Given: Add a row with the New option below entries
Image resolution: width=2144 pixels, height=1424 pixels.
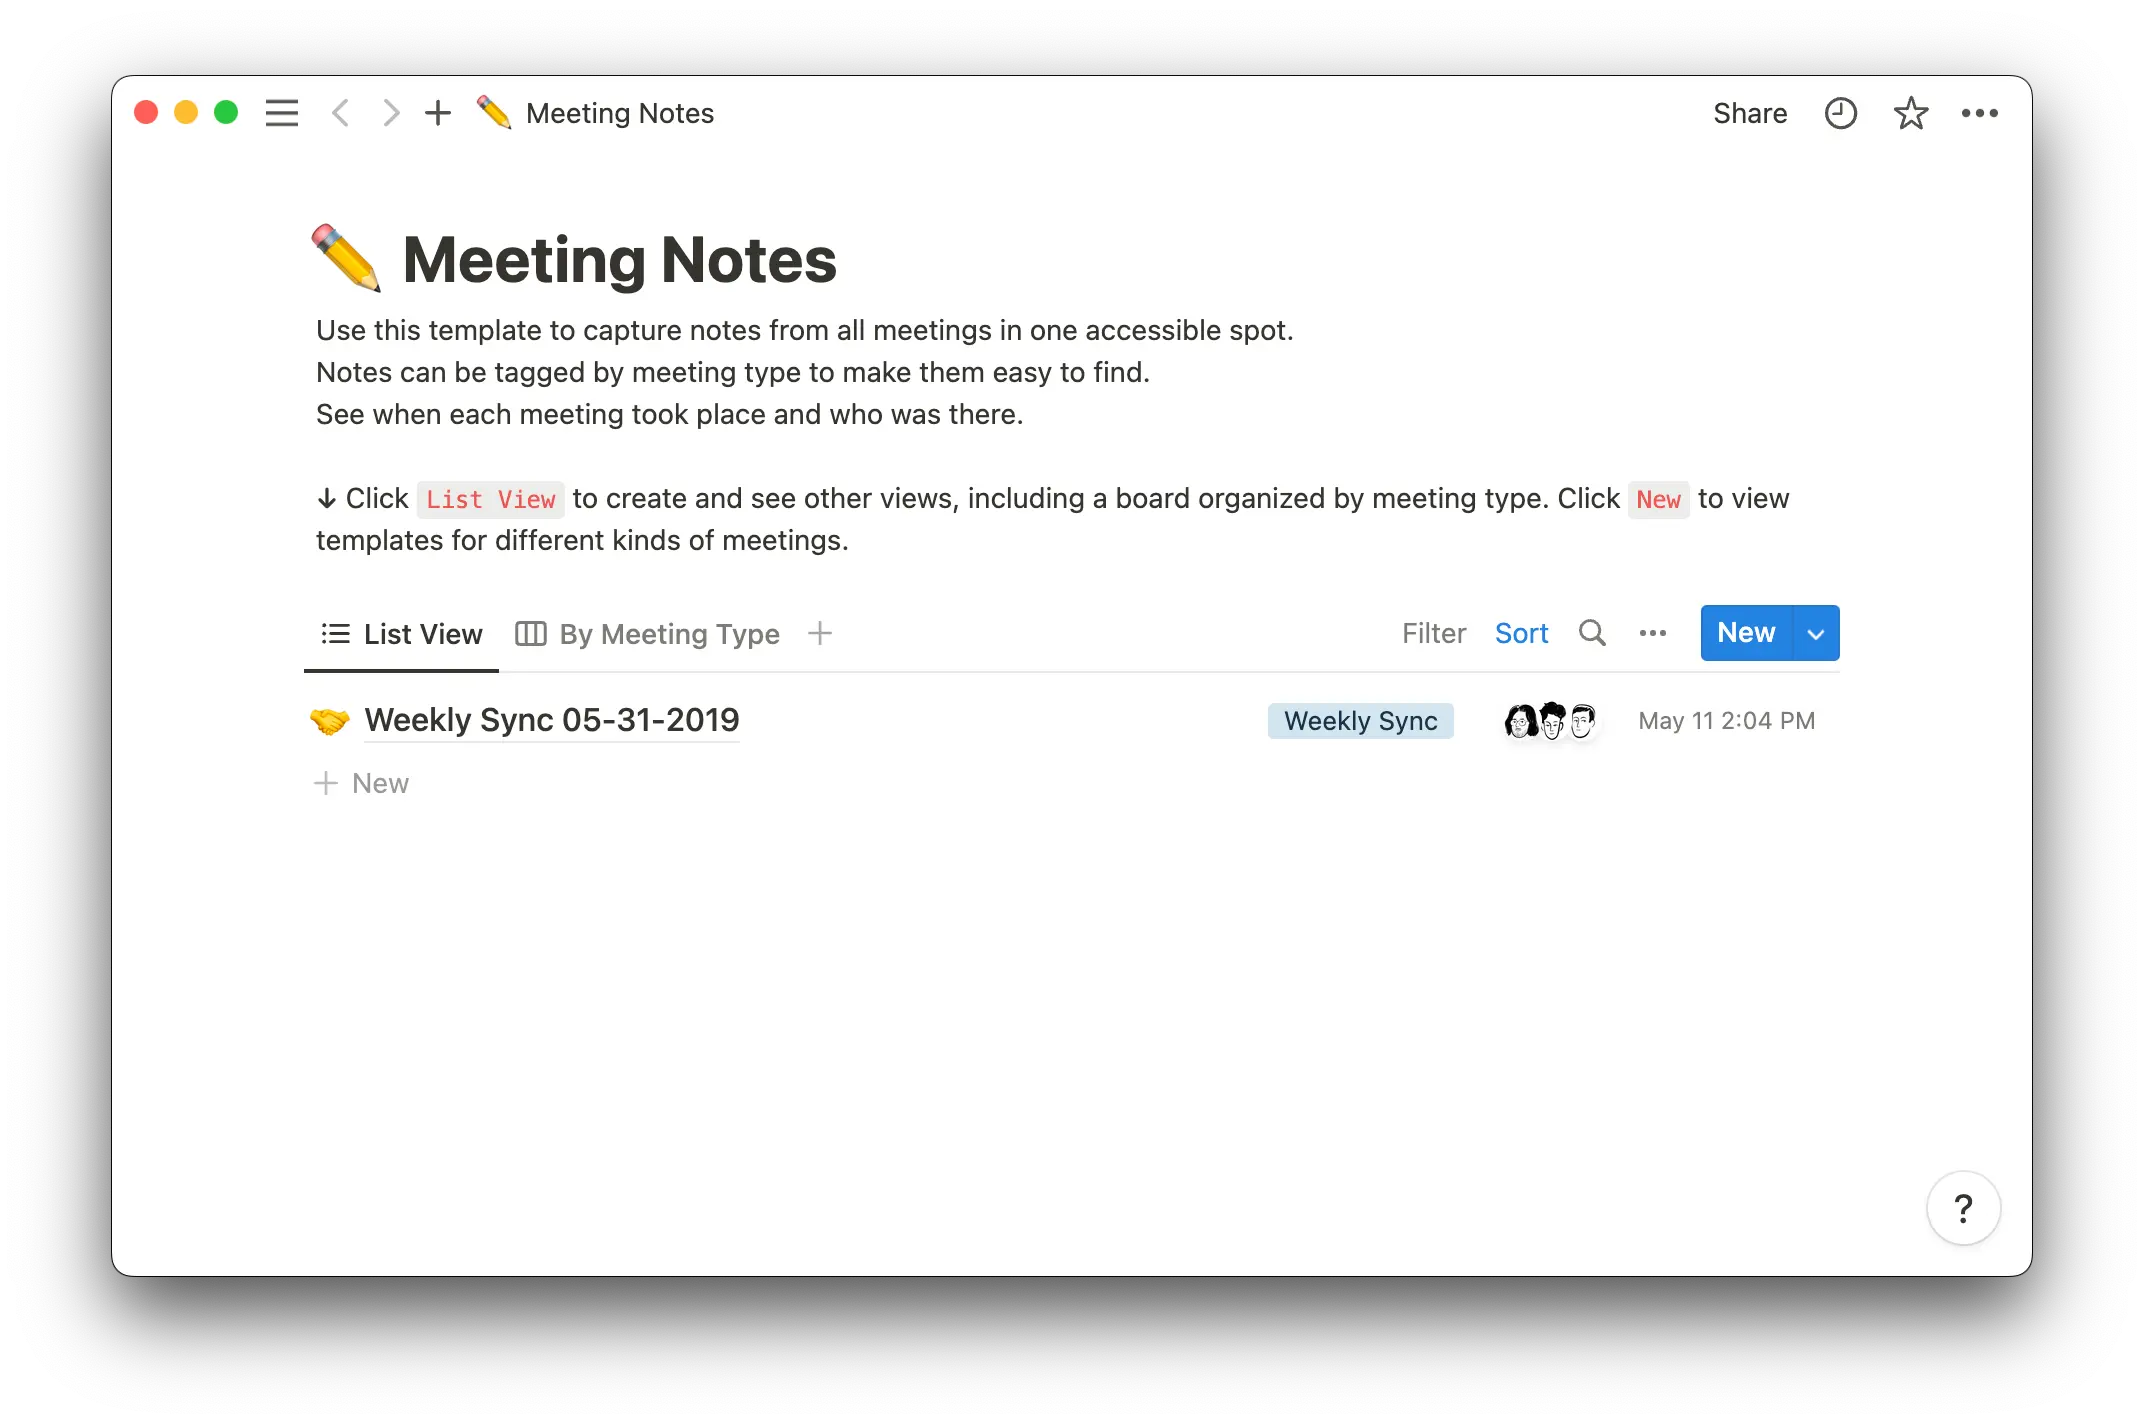Looking at the screenshot, I should [379, 783].
